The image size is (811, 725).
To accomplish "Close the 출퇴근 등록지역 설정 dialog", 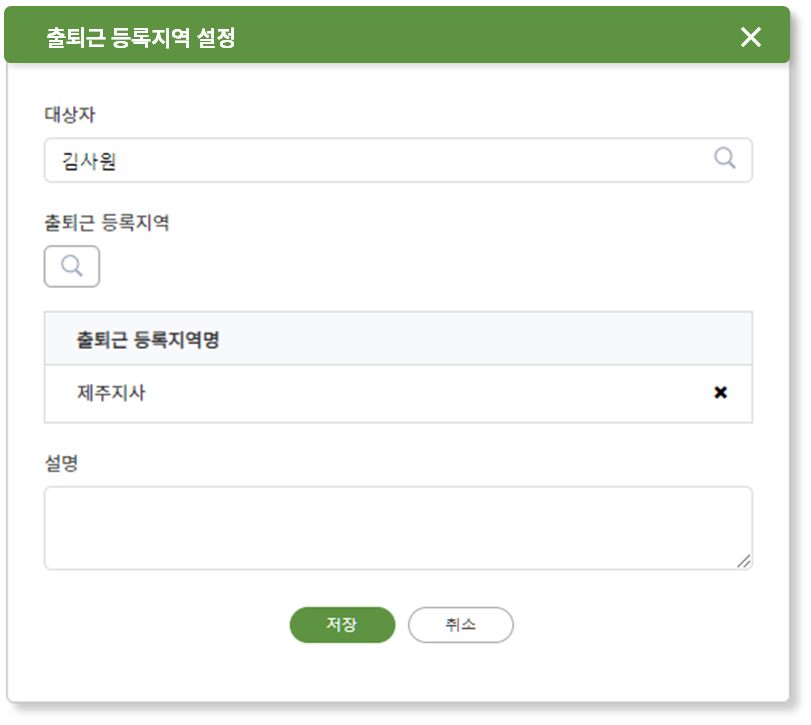I will point(750,37).
